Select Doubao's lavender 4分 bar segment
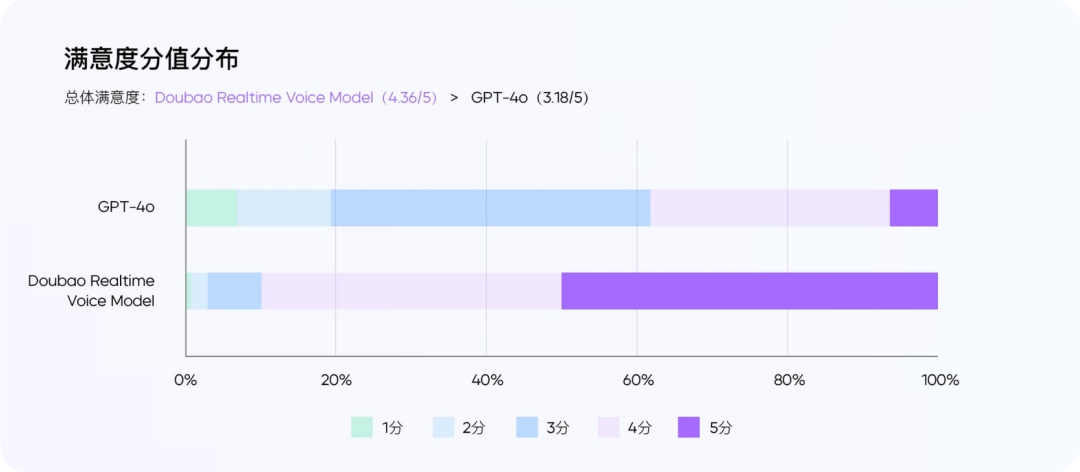1080x472 pixels. pos(411,291)
